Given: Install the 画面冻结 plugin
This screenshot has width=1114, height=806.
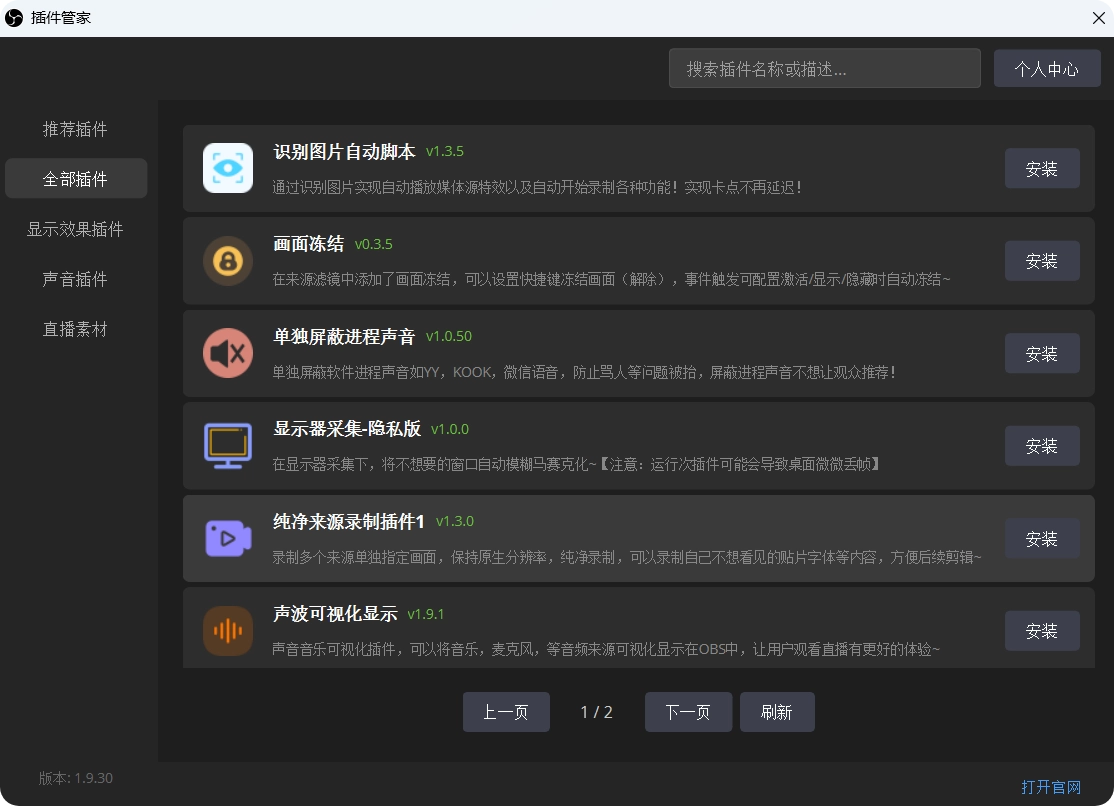Looking at the screenshot, I should coord(1042,261).
